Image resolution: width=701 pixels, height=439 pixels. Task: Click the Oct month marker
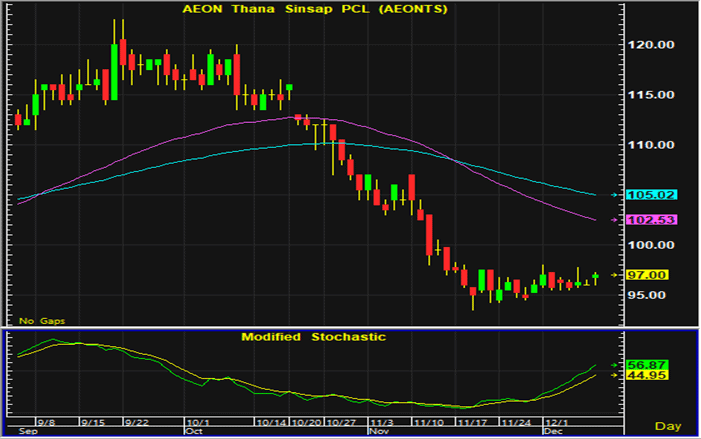(x=194, y=431)
